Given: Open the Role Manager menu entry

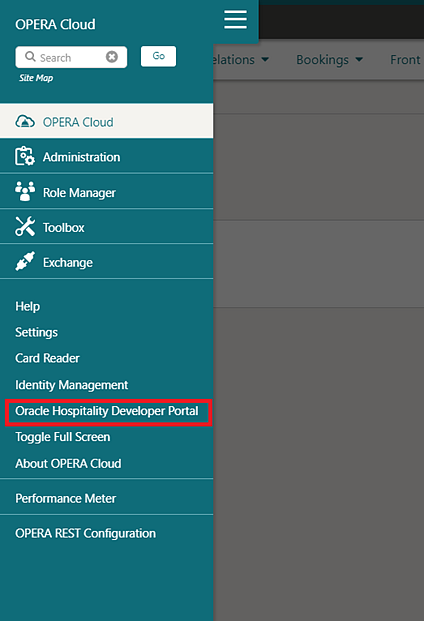Looking at the screenshot, I should point(106,192).
